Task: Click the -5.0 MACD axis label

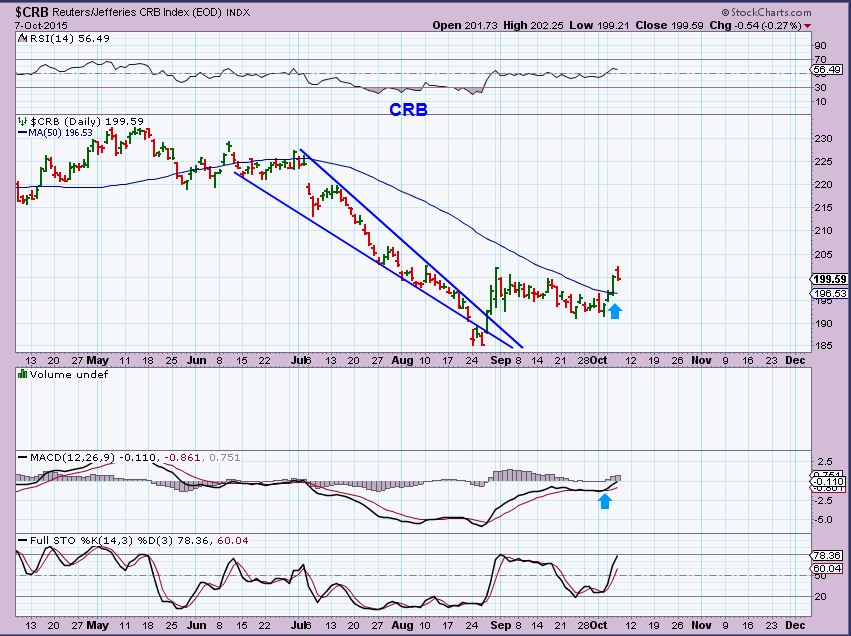Action: pyautogui.click(x=823, y=519)
